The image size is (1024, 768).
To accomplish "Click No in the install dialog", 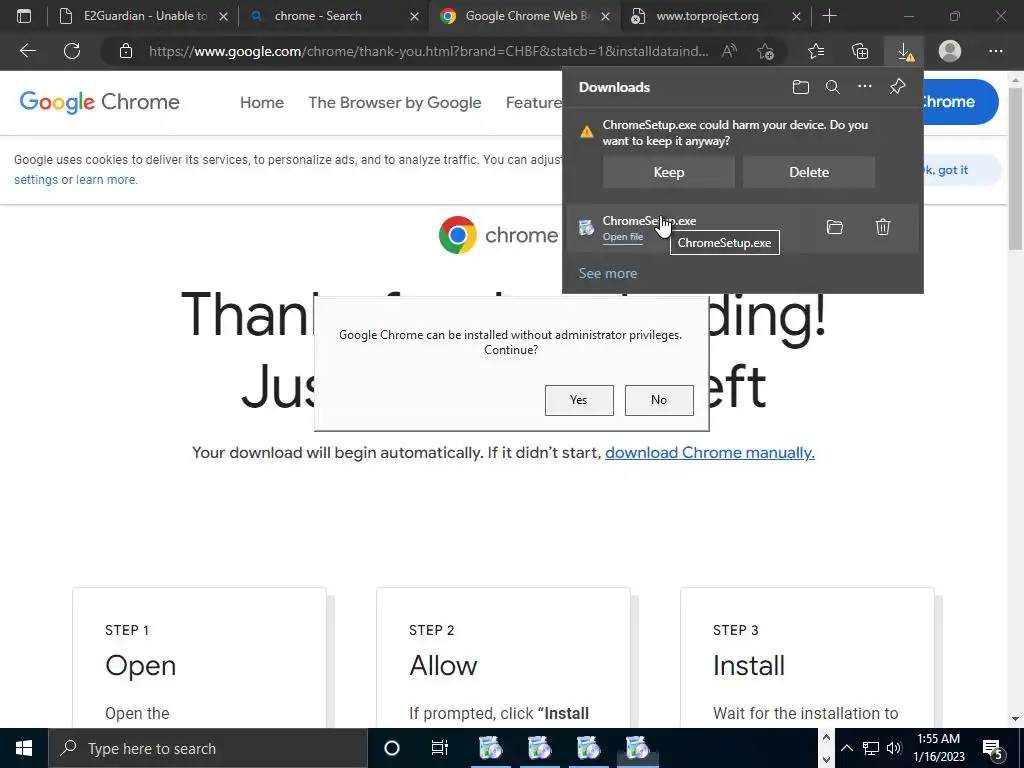I will pos(659,400).
